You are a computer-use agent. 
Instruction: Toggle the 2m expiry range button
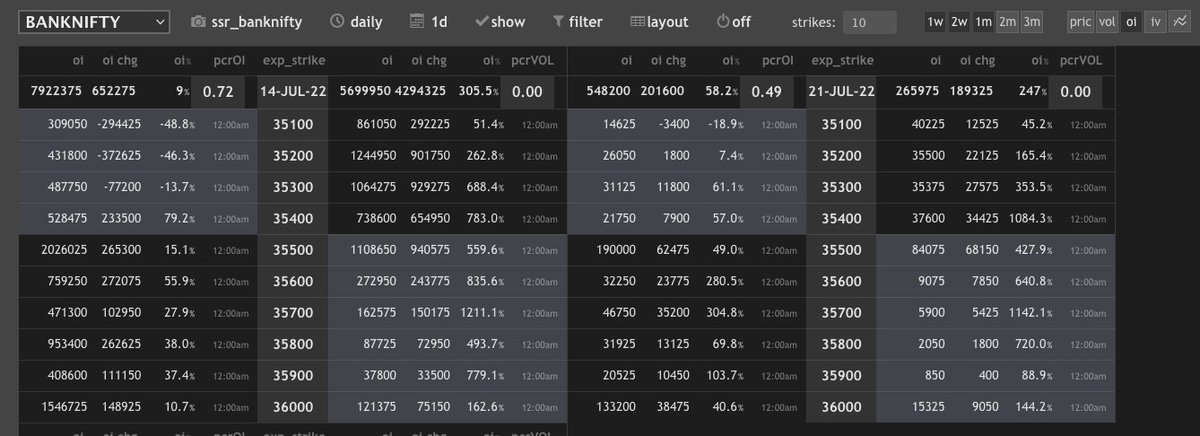(1006, 22)
